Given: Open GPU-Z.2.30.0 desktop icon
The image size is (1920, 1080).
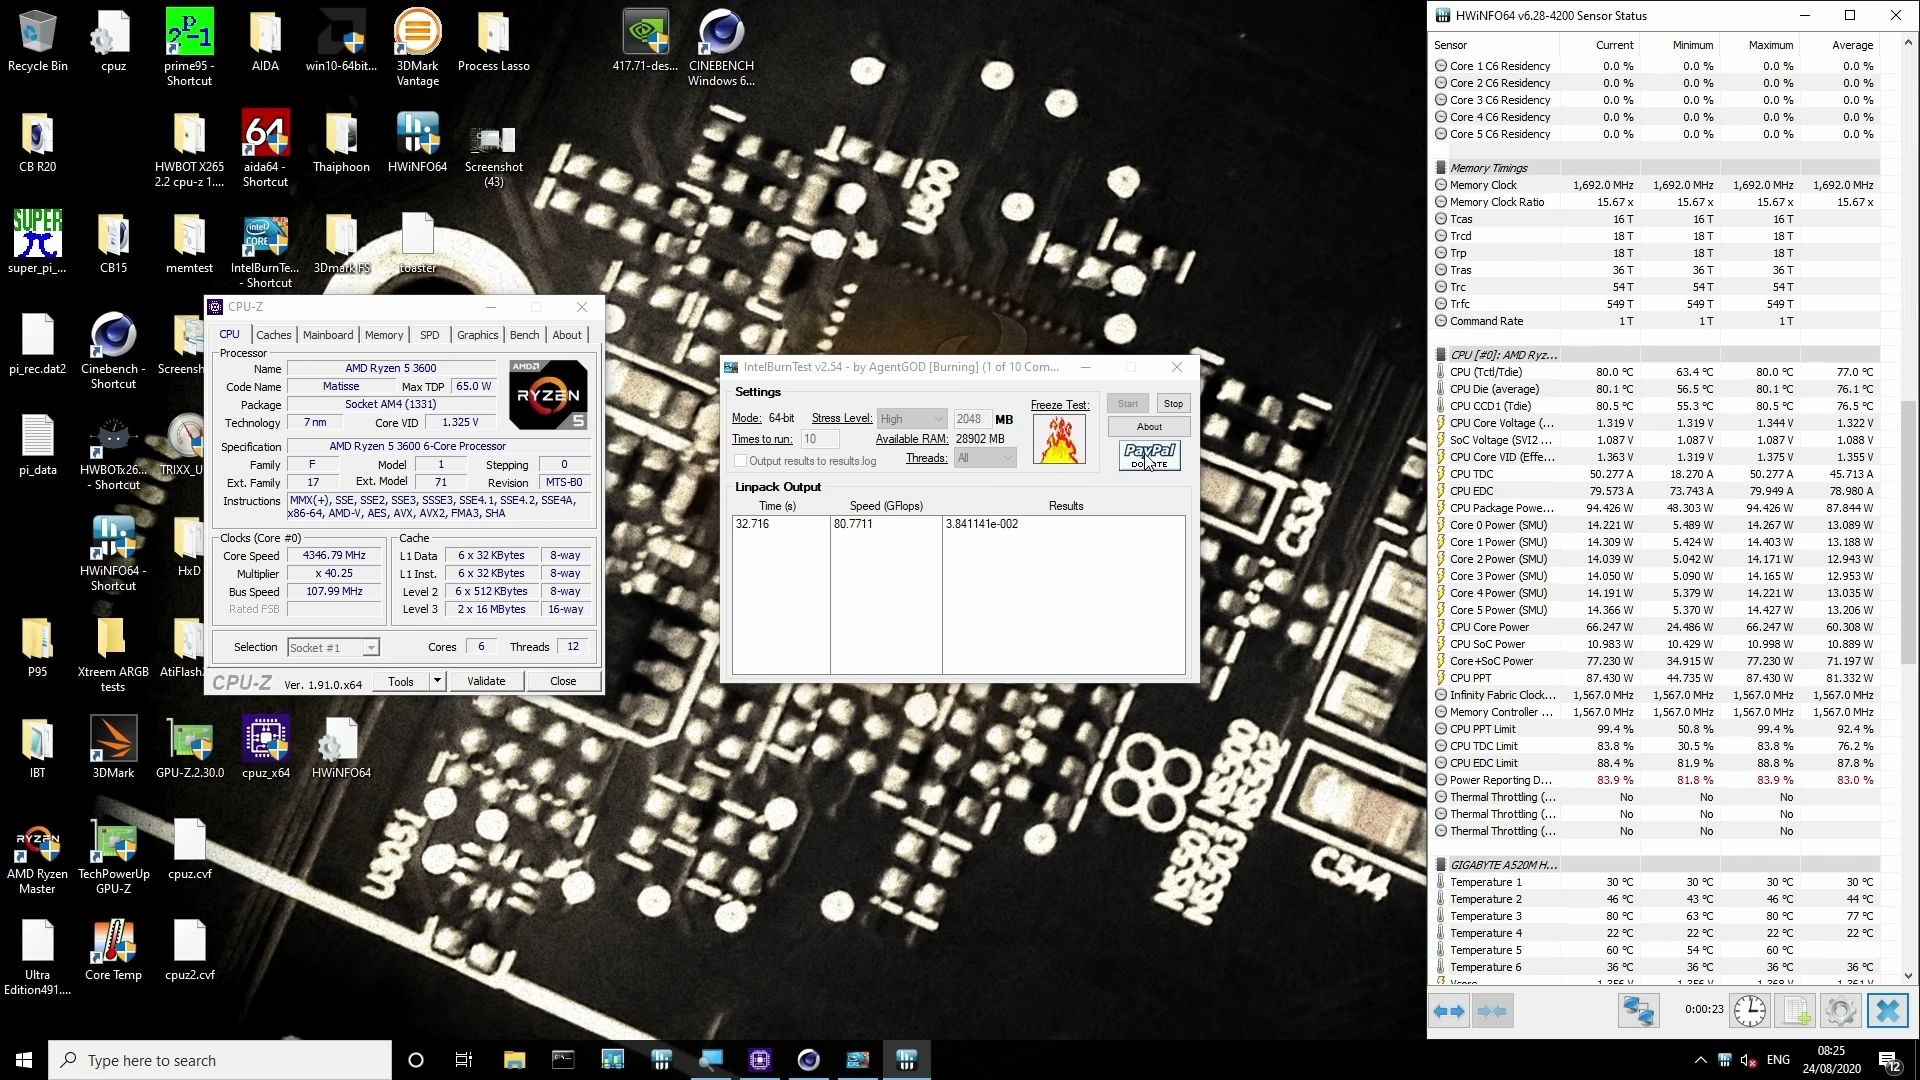Looking at the screenshot, I should [189, 748].
